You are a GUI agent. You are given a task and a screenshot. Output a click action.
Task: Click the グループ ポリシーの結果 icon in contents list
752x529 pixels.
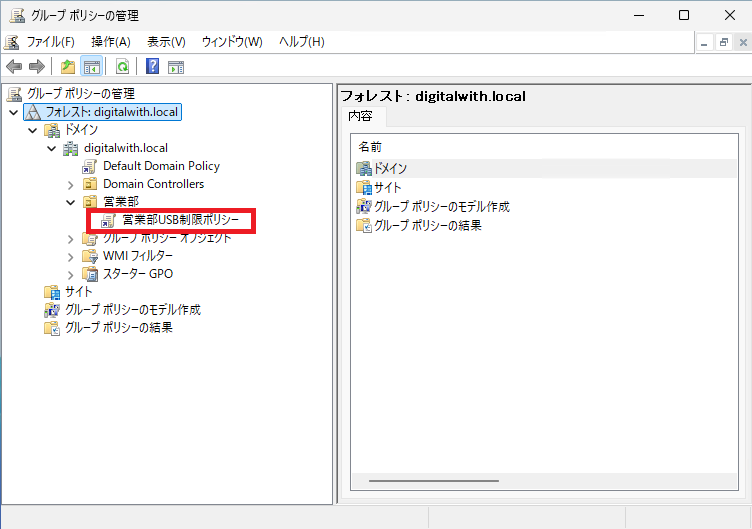click(x=364, y=225)
